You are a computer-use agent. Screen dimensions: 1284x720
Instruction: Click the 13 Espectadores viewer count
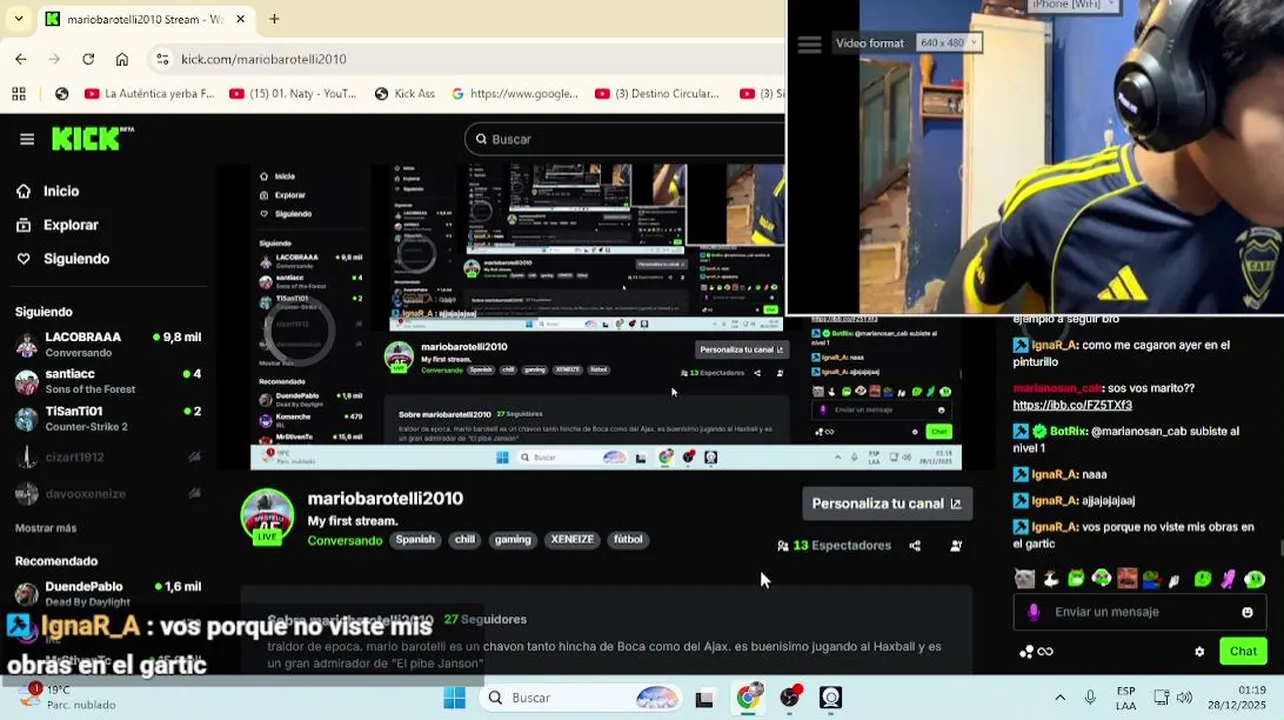834,546
